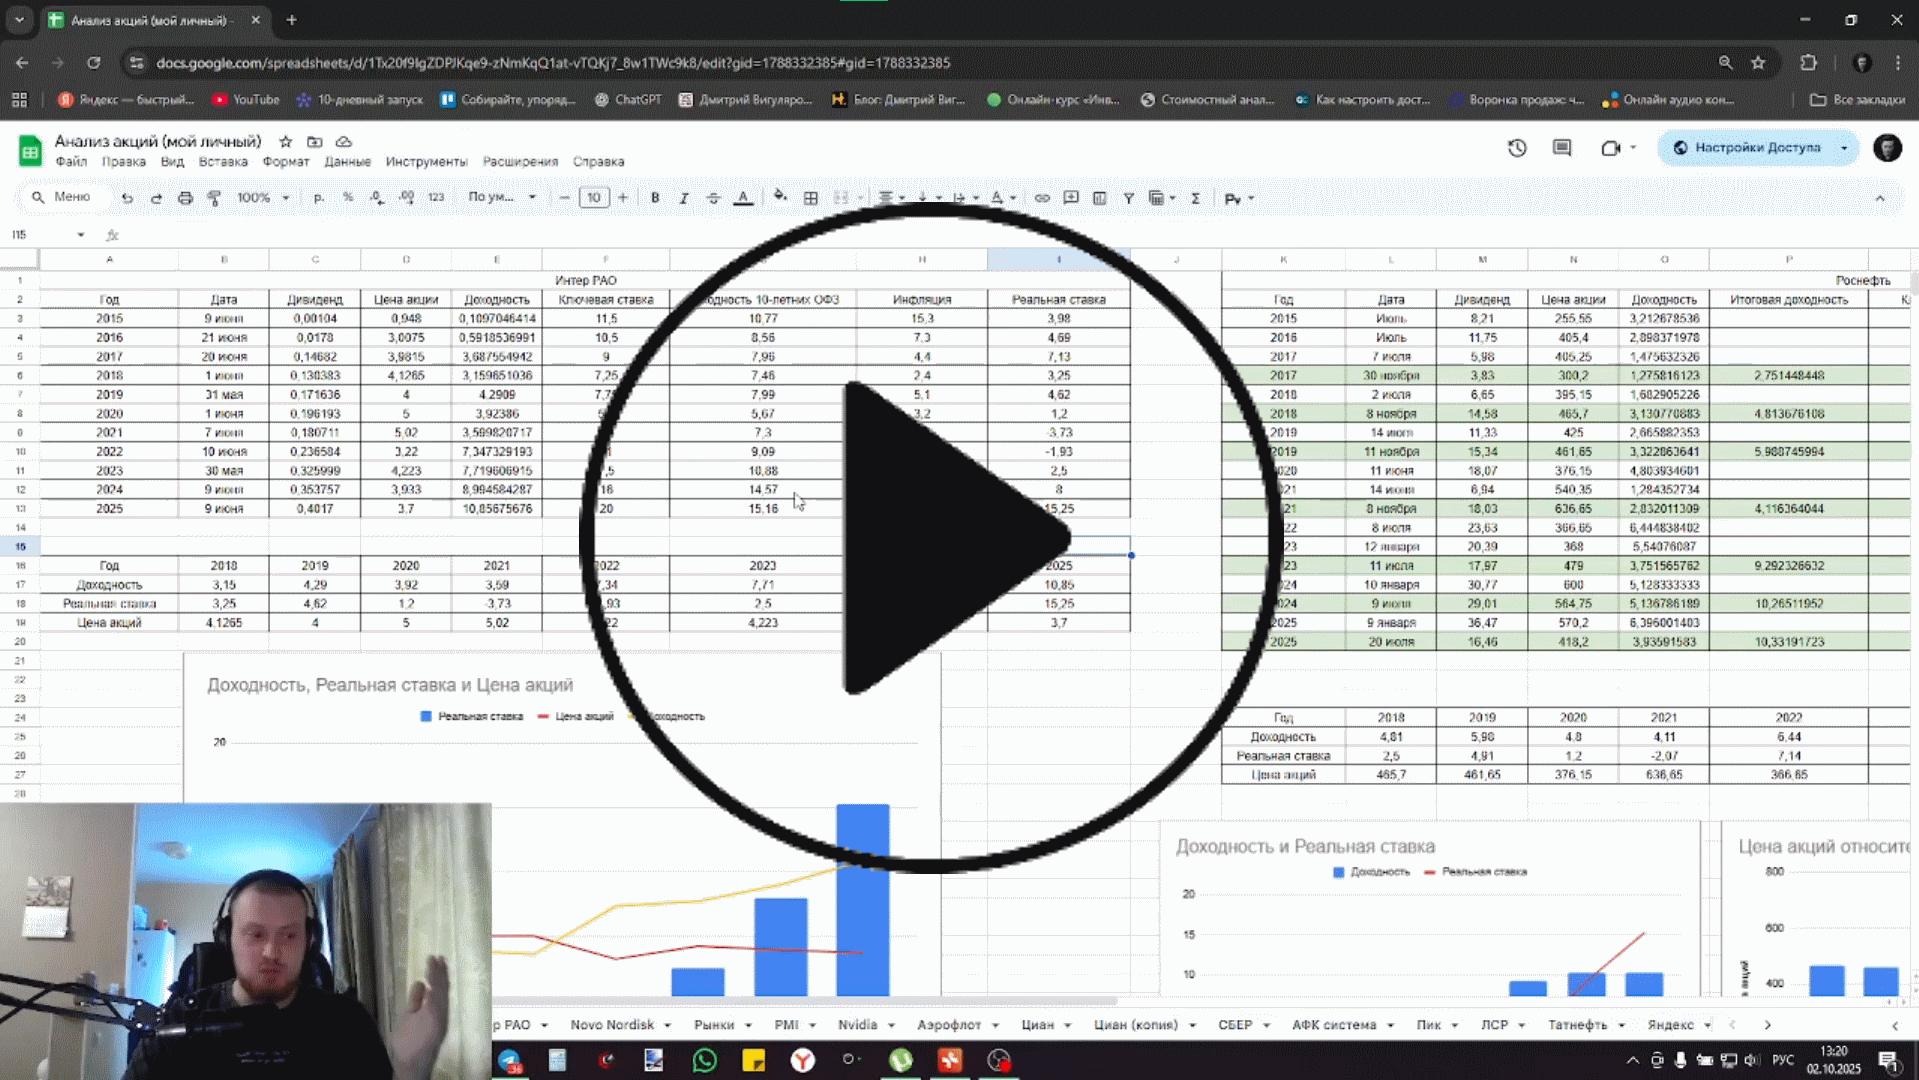Click the paint format roller icon
Viewport: 1919px width, 1080px height.
[x=214, y=198]
